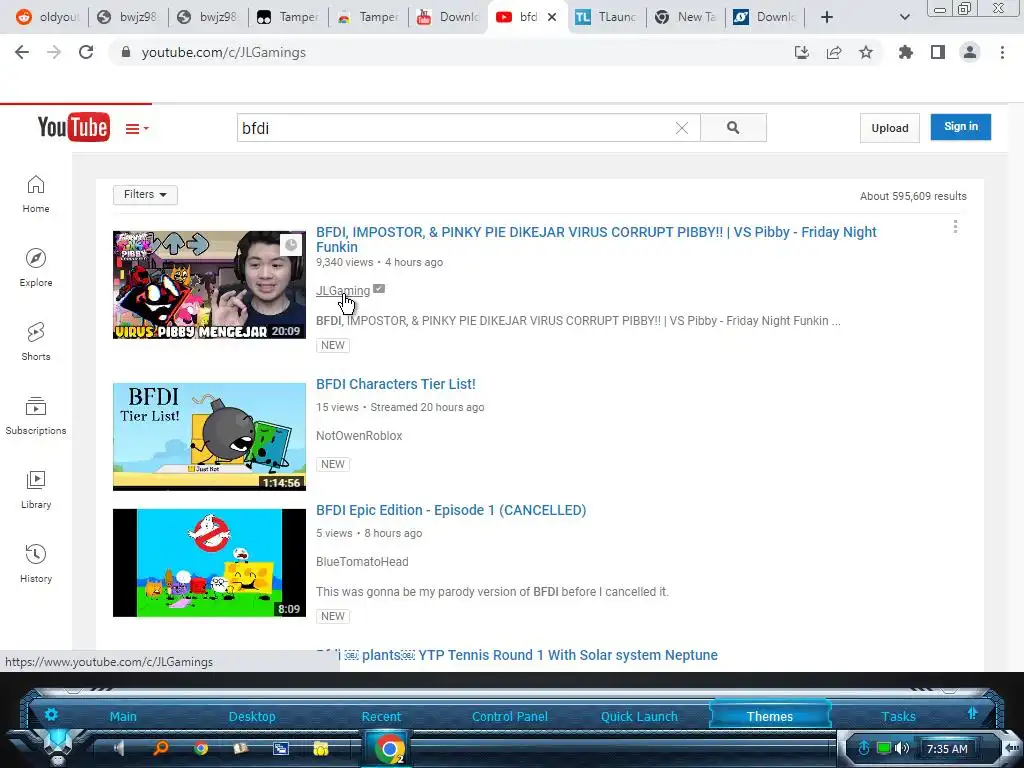
Task: Close the active bfd tab
Action: point(552,17)
